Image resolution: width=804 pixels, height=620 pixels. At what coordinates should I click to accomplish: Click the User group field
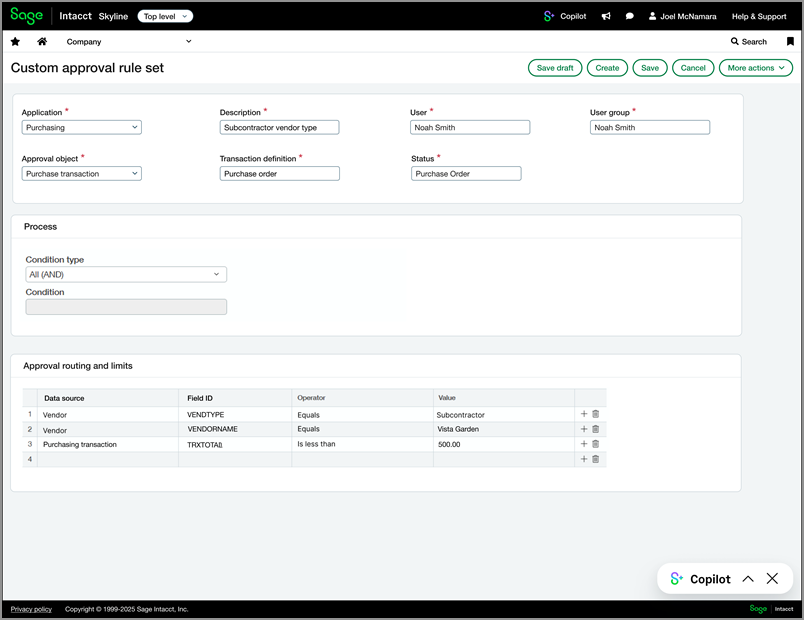point(650,127)
